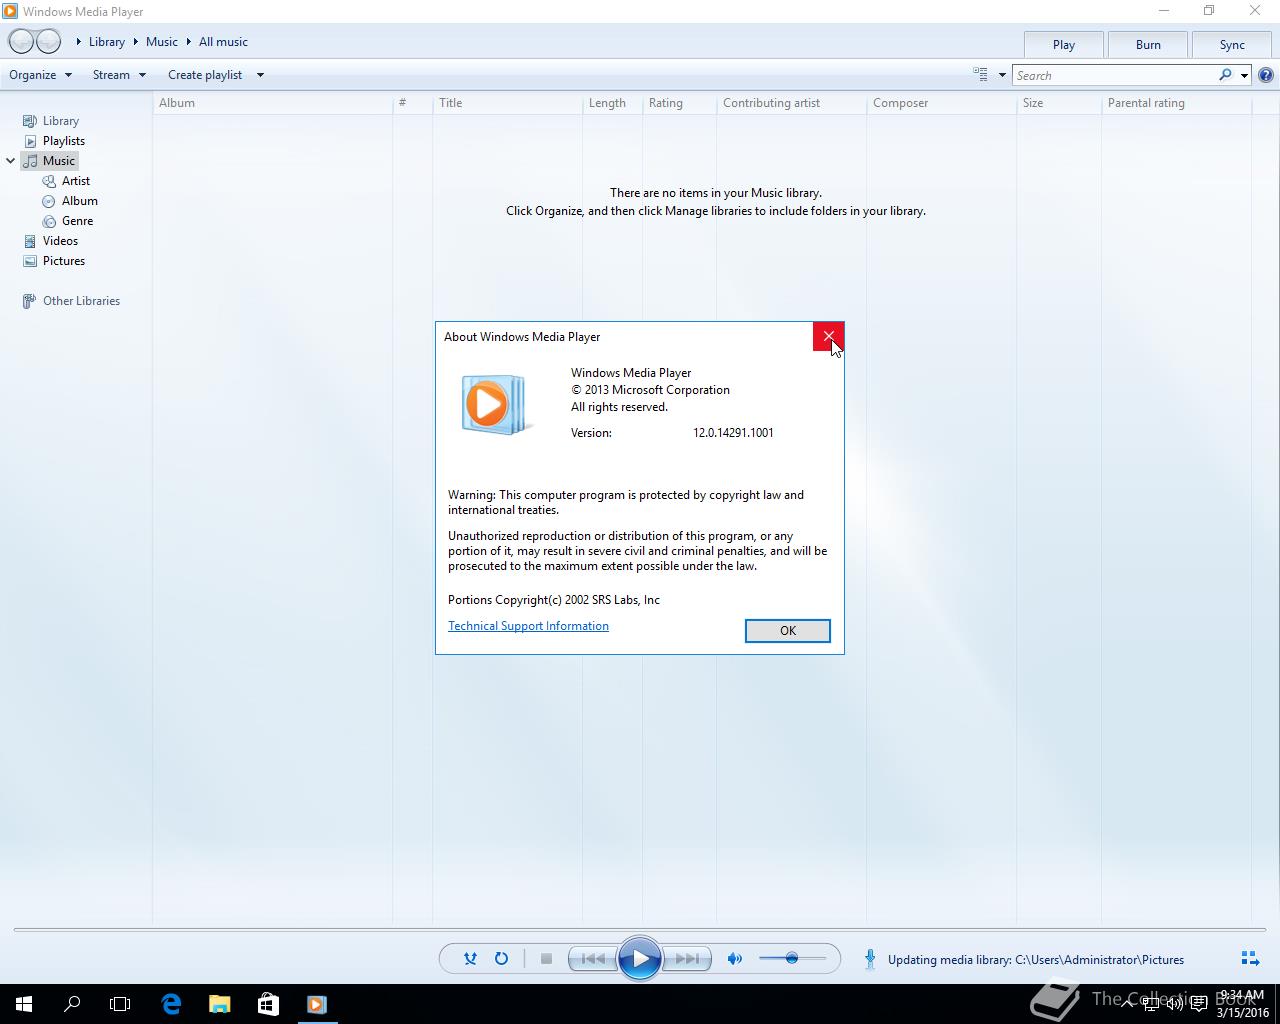
Task: Click the Next track button
Action: pyautogui.click(x=687, y=959)
